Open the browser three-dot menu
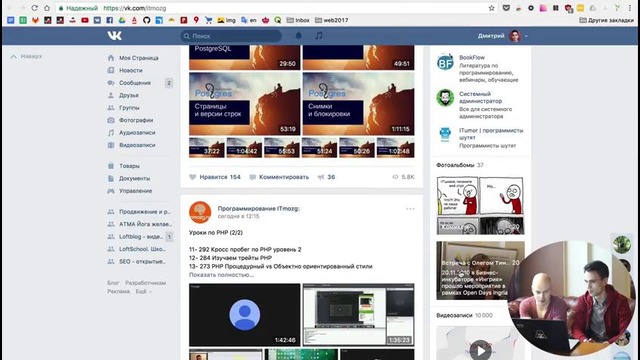The height and width of the screenshot is (360, 640). [x=630, y=8]
